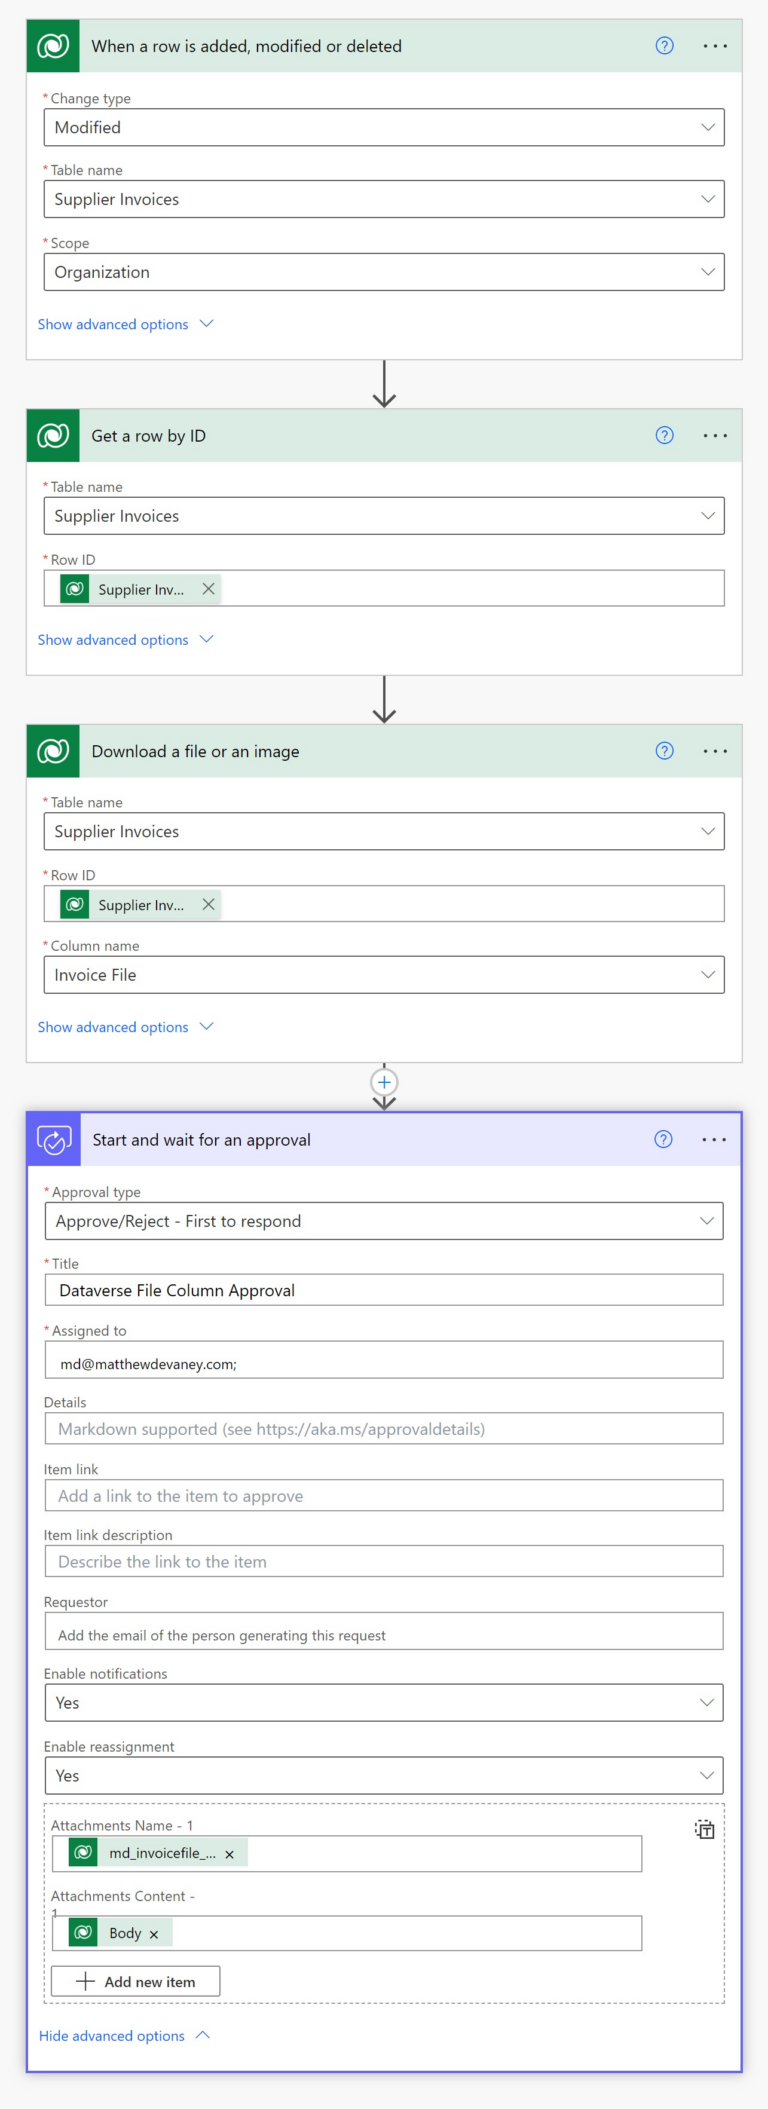This screenshot has height=2109, width=768.
Task: Click the approval Title input field
Action: point(384,1290)
